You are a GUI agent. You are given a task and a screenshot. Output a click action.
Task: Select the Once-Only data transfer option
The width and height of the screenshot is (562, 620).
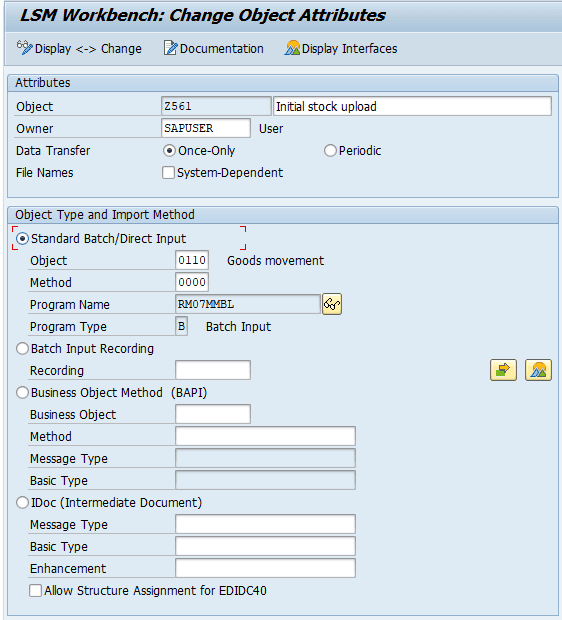pos(169,151)
